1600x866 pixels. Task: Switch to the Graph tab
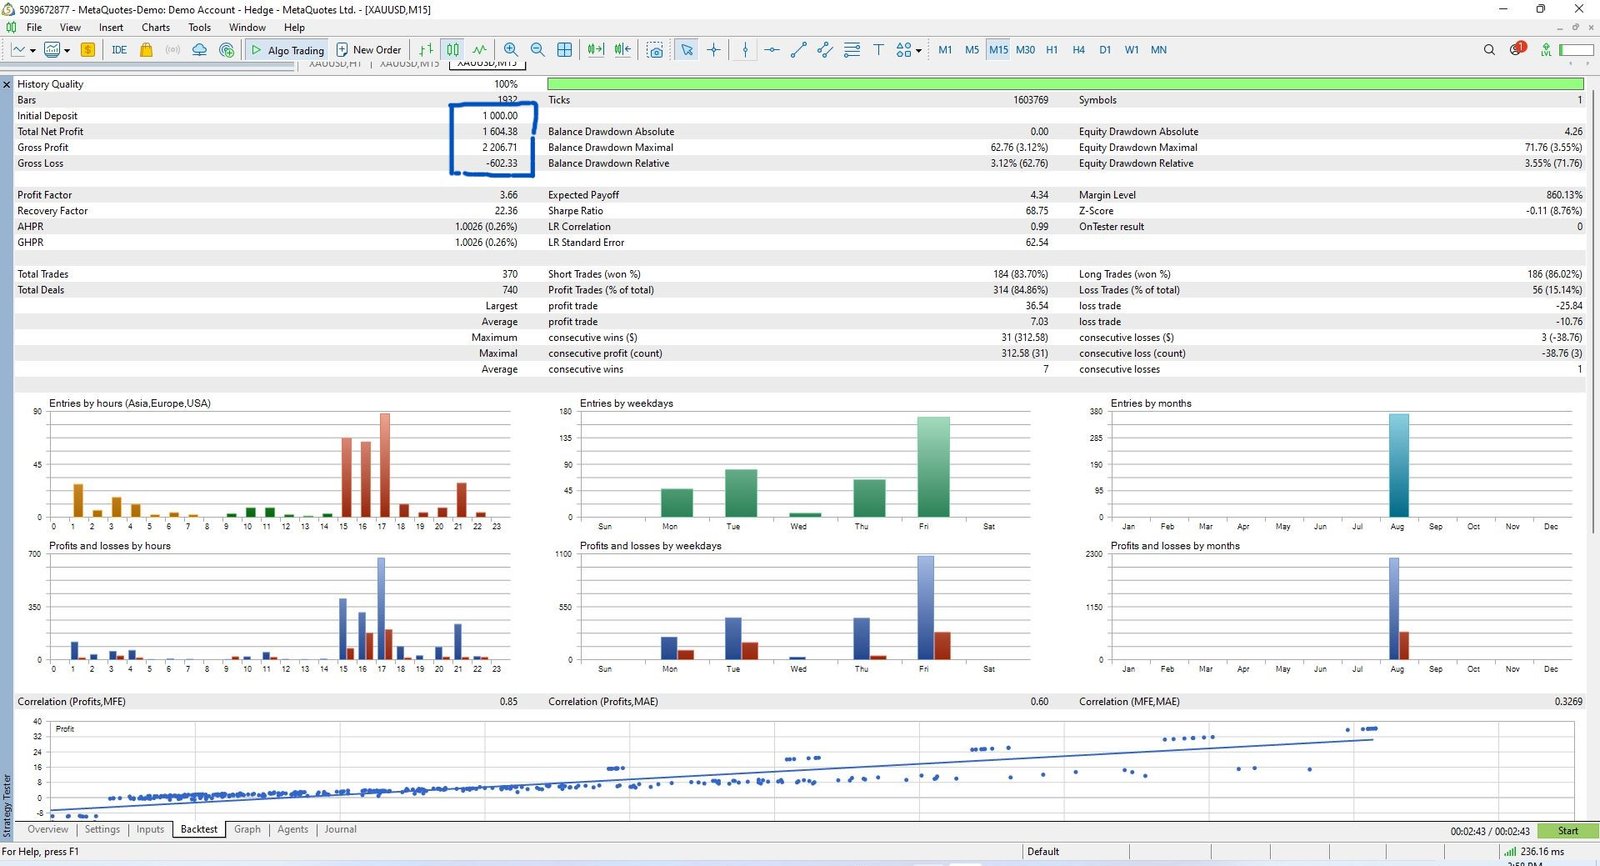pyautogui.click(x=247, y=829)
